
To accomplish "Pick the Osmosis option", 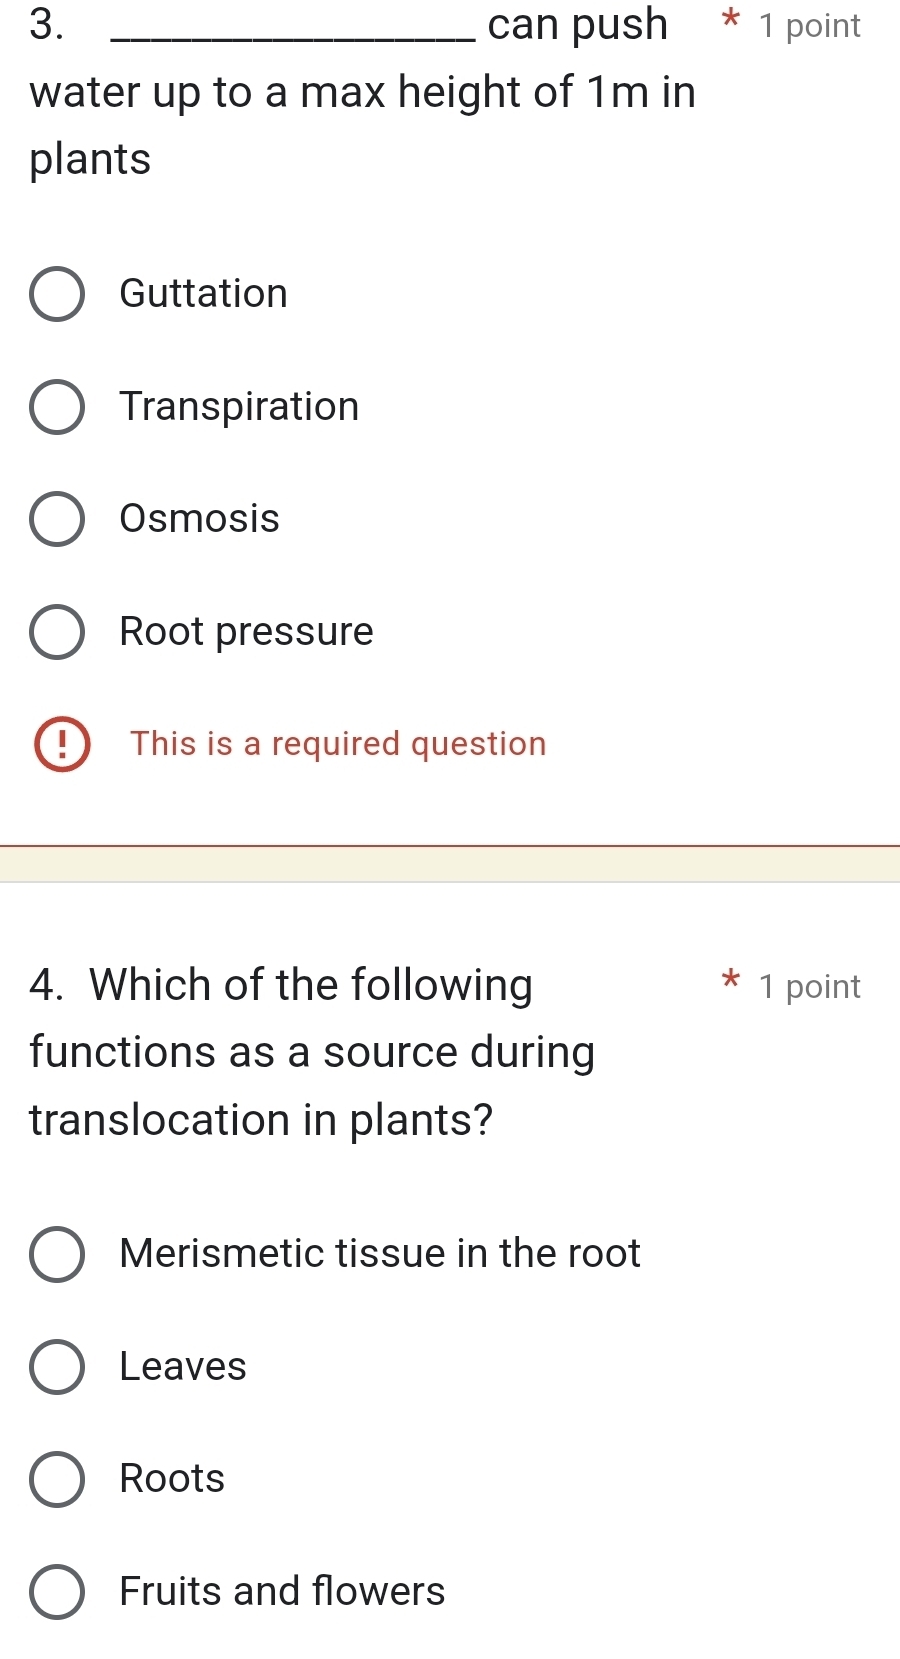I will tap(57, 518).
